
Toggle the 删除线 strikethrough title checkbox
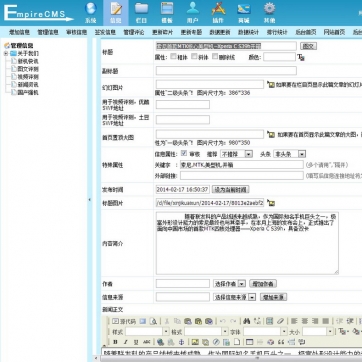[215, 56]
